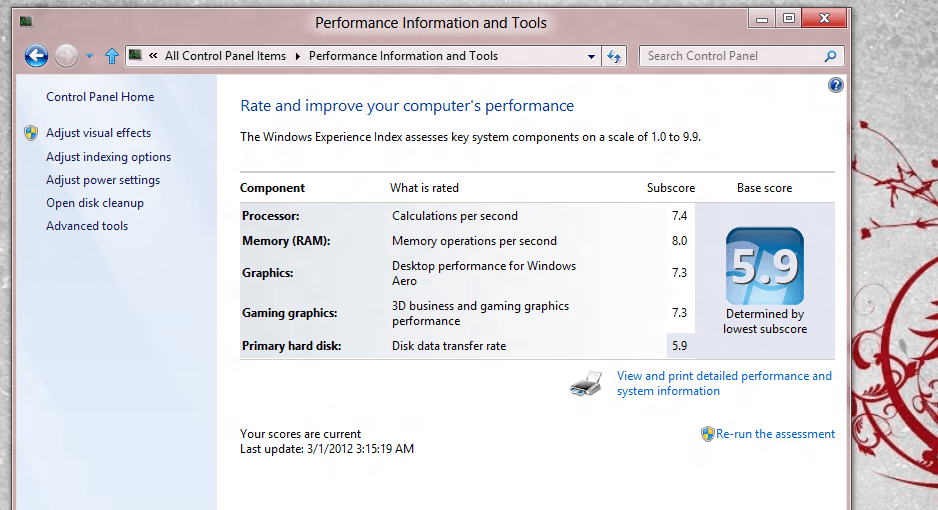This screenshot has height=510, width=938.
Task: Click View and print detailed performance link
Action: [x=724, y=383]
